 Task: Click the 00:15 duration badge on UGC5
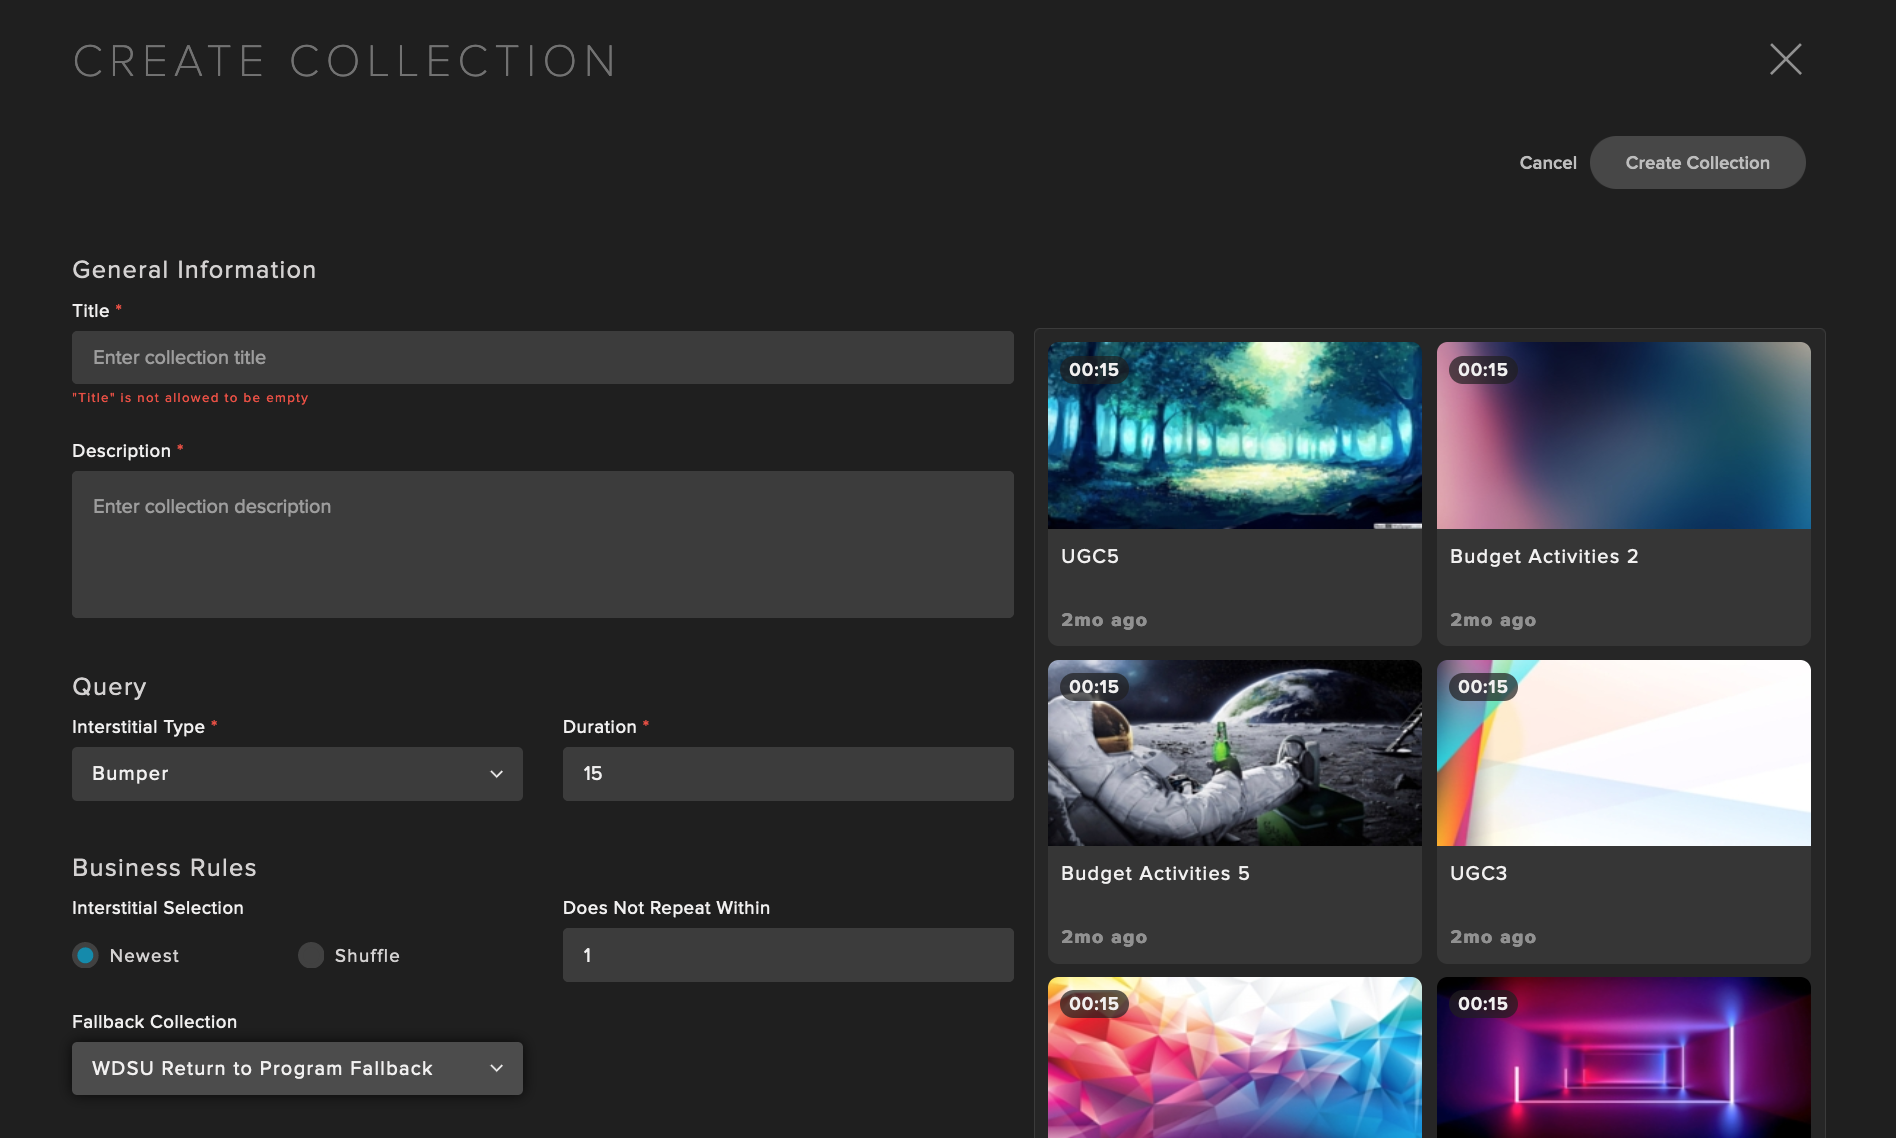click(1094, 370)
